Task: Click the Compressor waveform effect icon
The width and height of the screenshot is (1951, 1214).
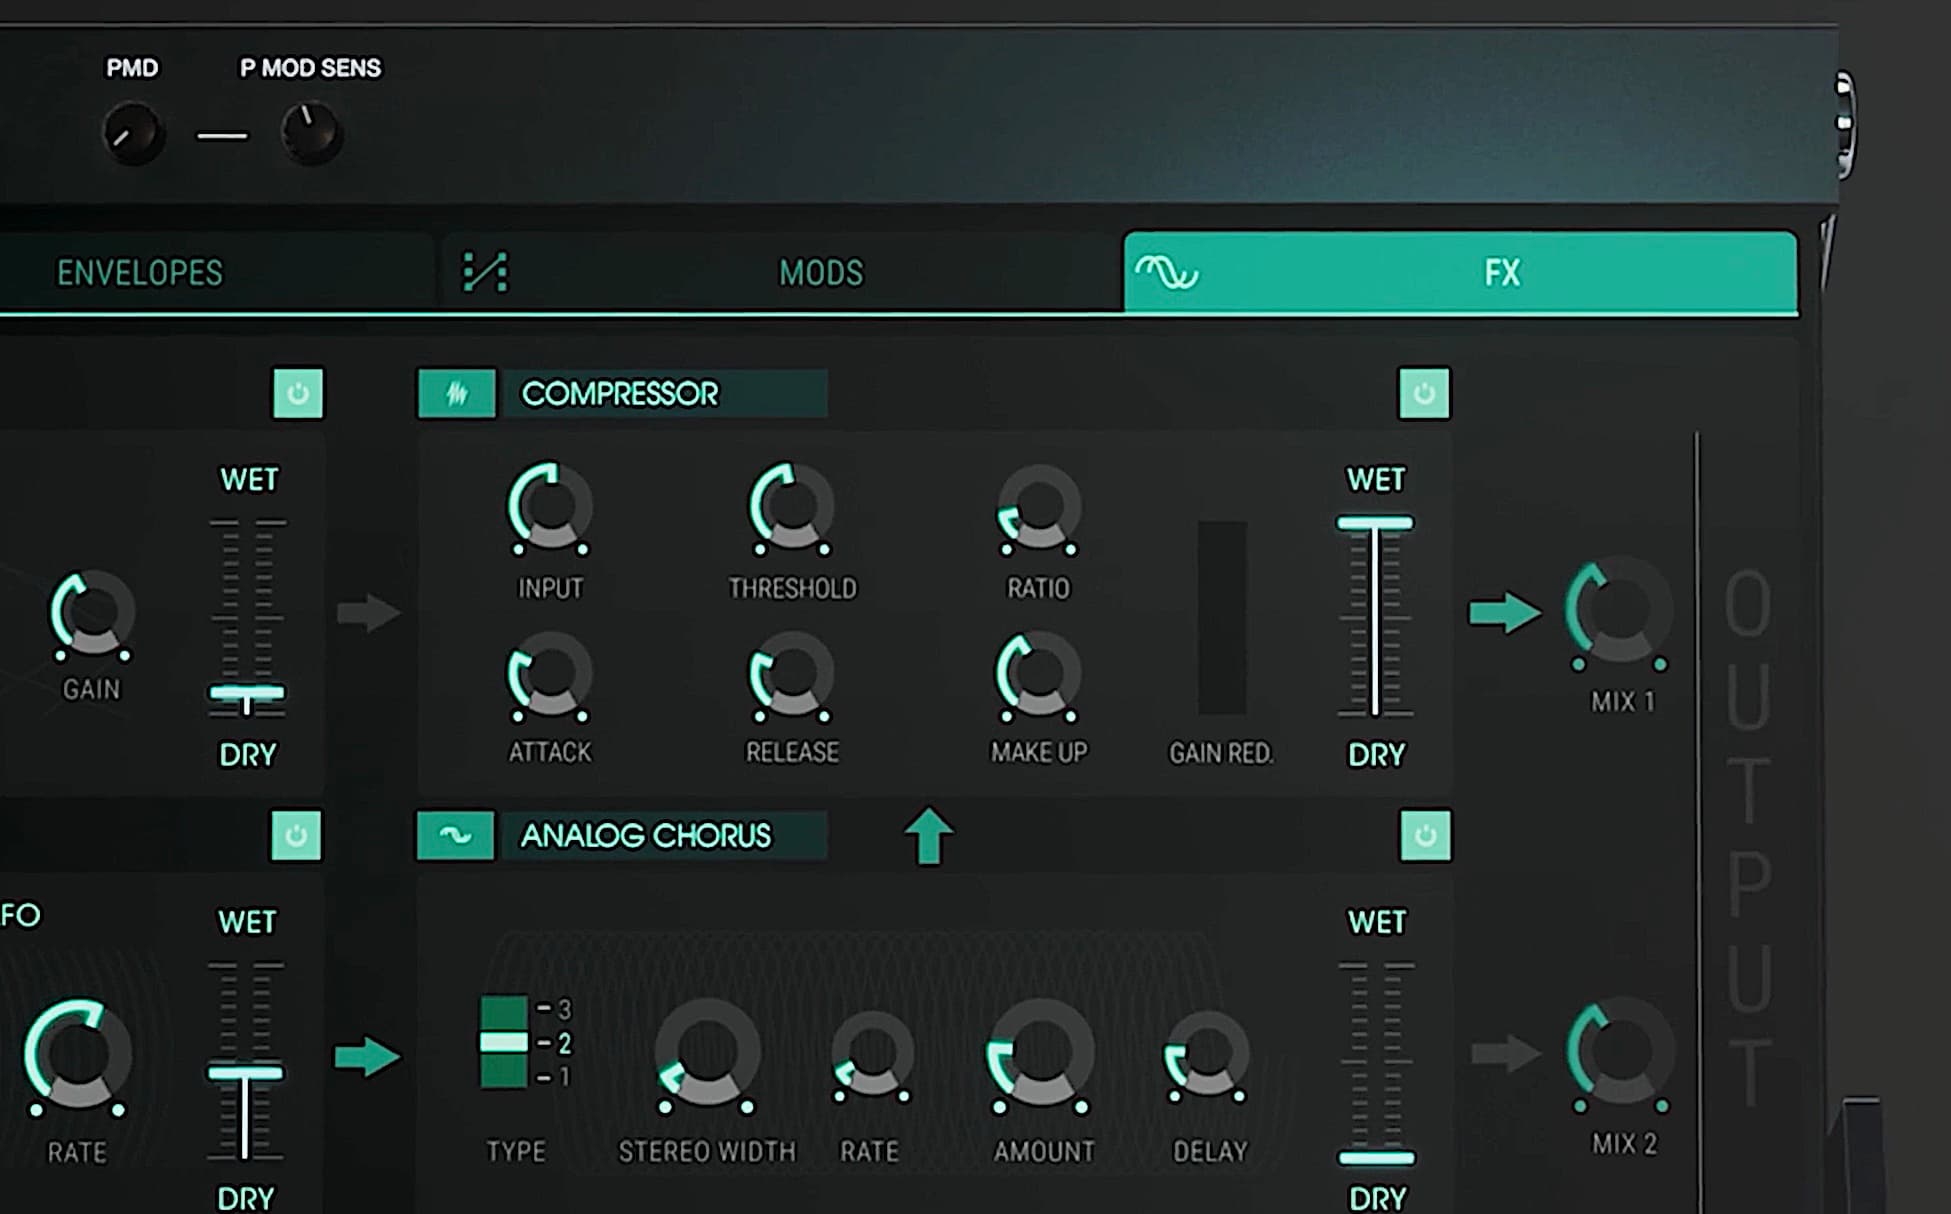Action: [456, 393]
